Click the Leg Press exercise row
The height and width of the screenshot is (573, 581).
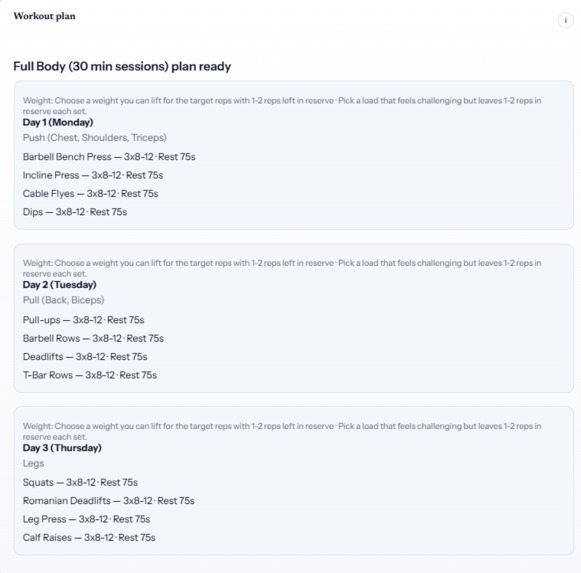pyautogui.click(x=86, y=519)
